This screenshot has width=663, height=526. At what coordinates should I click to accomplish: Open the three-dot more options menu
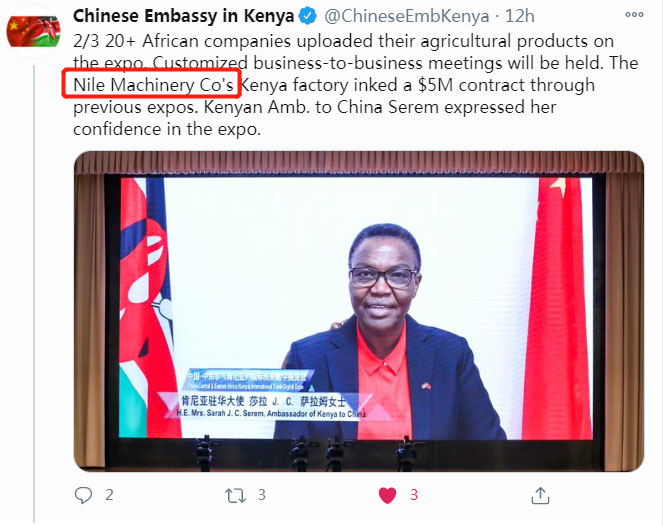coord(634,14)
